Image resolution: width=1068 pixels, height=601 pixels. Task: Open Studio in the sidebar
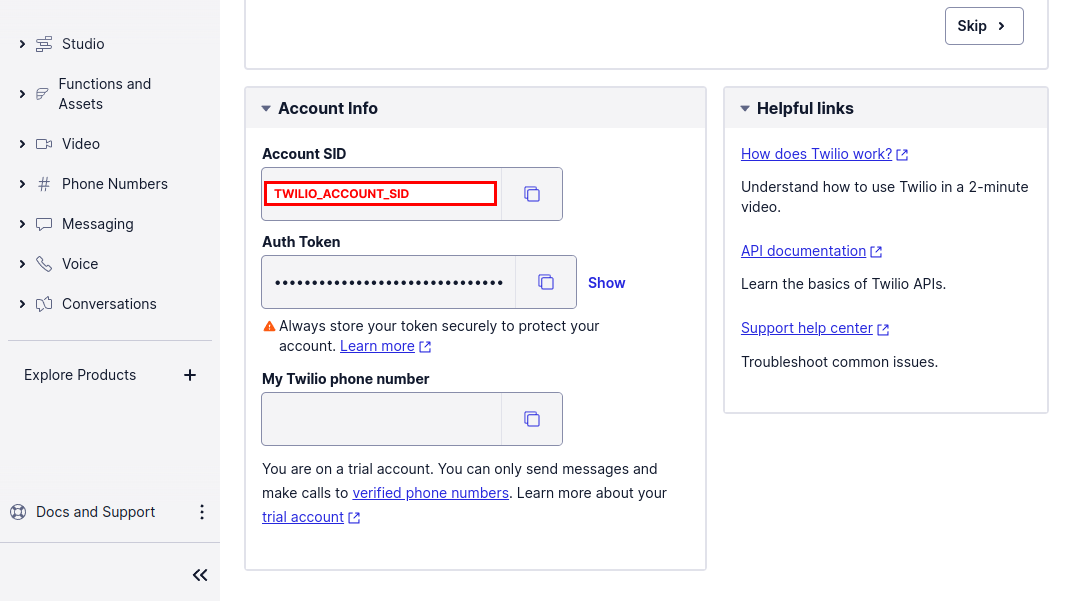[x=83, y=44]
